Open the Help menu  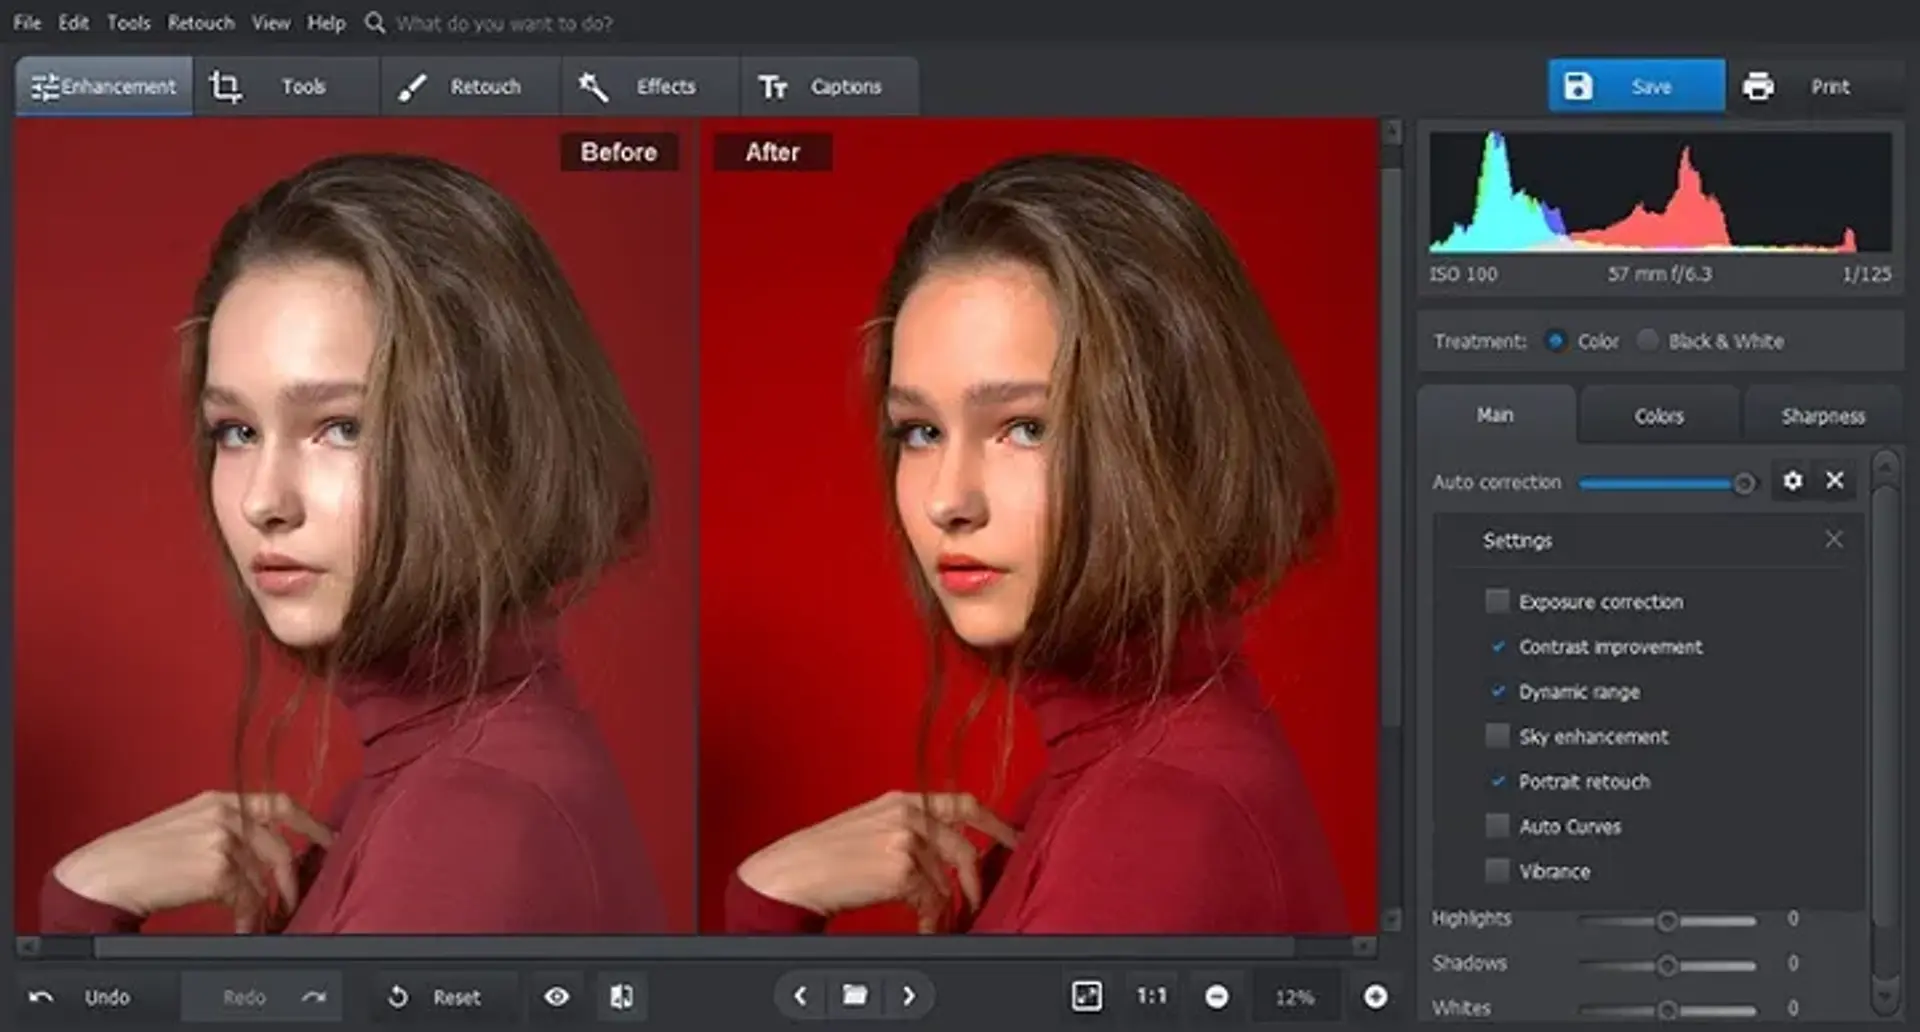(x=326, y=22)
